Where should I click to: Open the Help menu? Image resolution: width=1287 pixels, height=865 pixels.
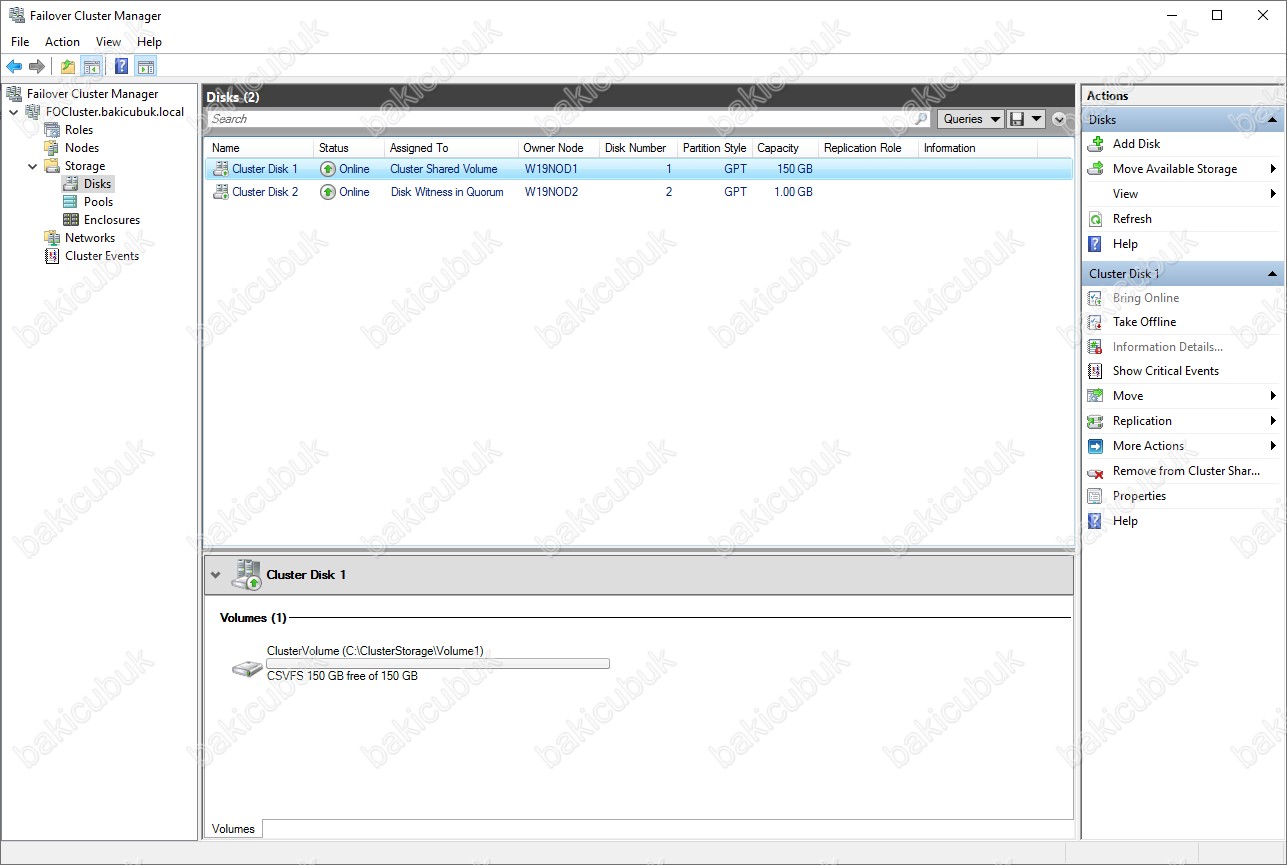pyautogui.click(x=149, y=42)
